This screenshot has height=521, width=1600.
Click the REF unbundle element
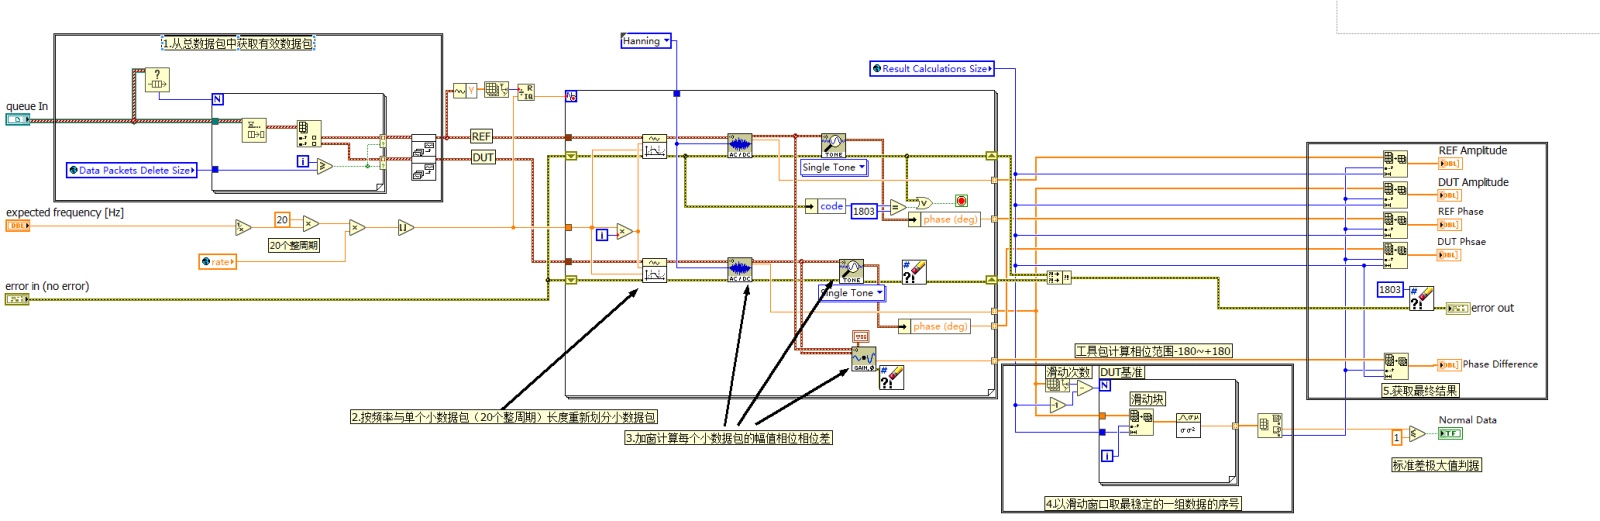tap(481, 136)
